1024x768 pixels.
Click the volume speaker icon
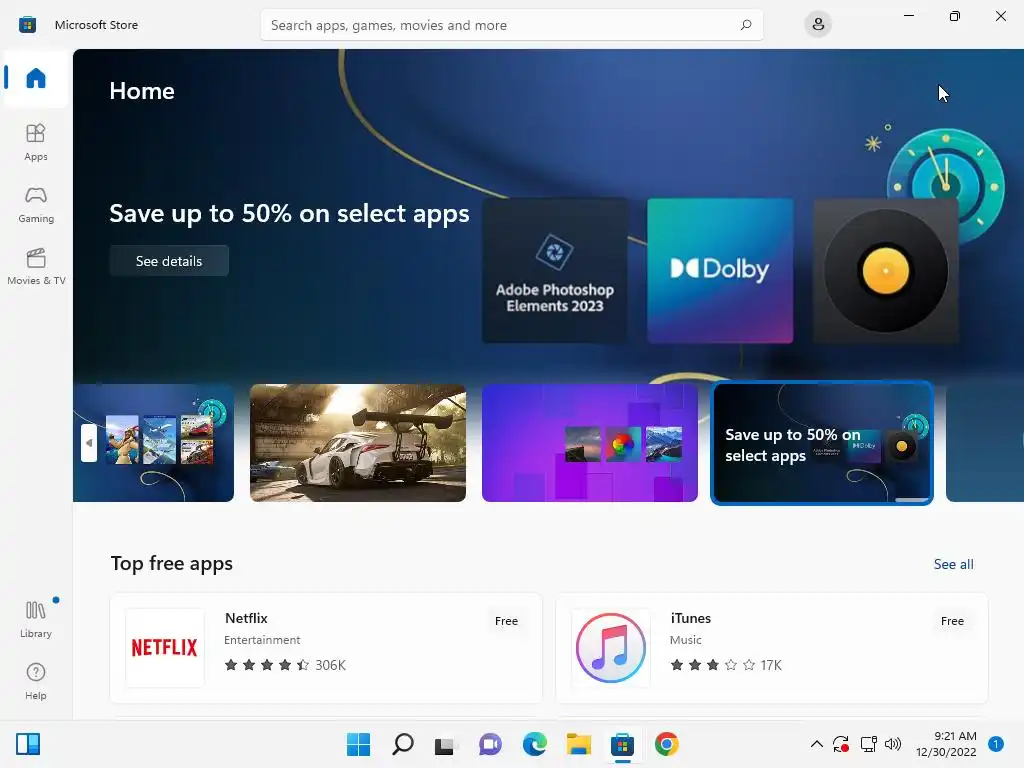pos(893,744)
